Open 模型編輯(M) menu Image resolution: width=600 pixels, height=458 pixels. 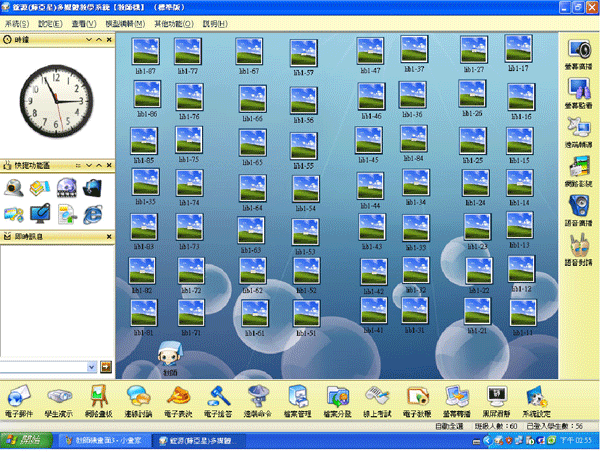point(125,24)
